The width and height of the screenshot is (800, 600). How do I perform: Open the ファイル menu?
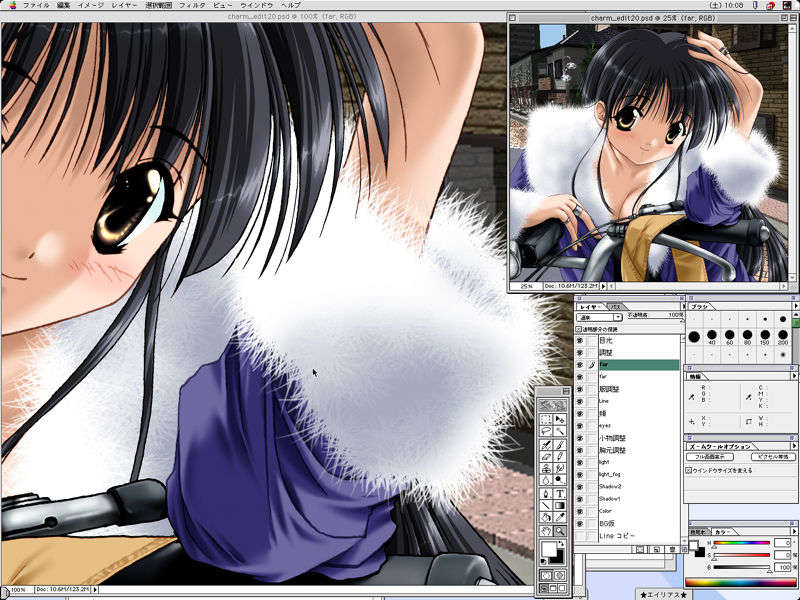tap(36, 5)
